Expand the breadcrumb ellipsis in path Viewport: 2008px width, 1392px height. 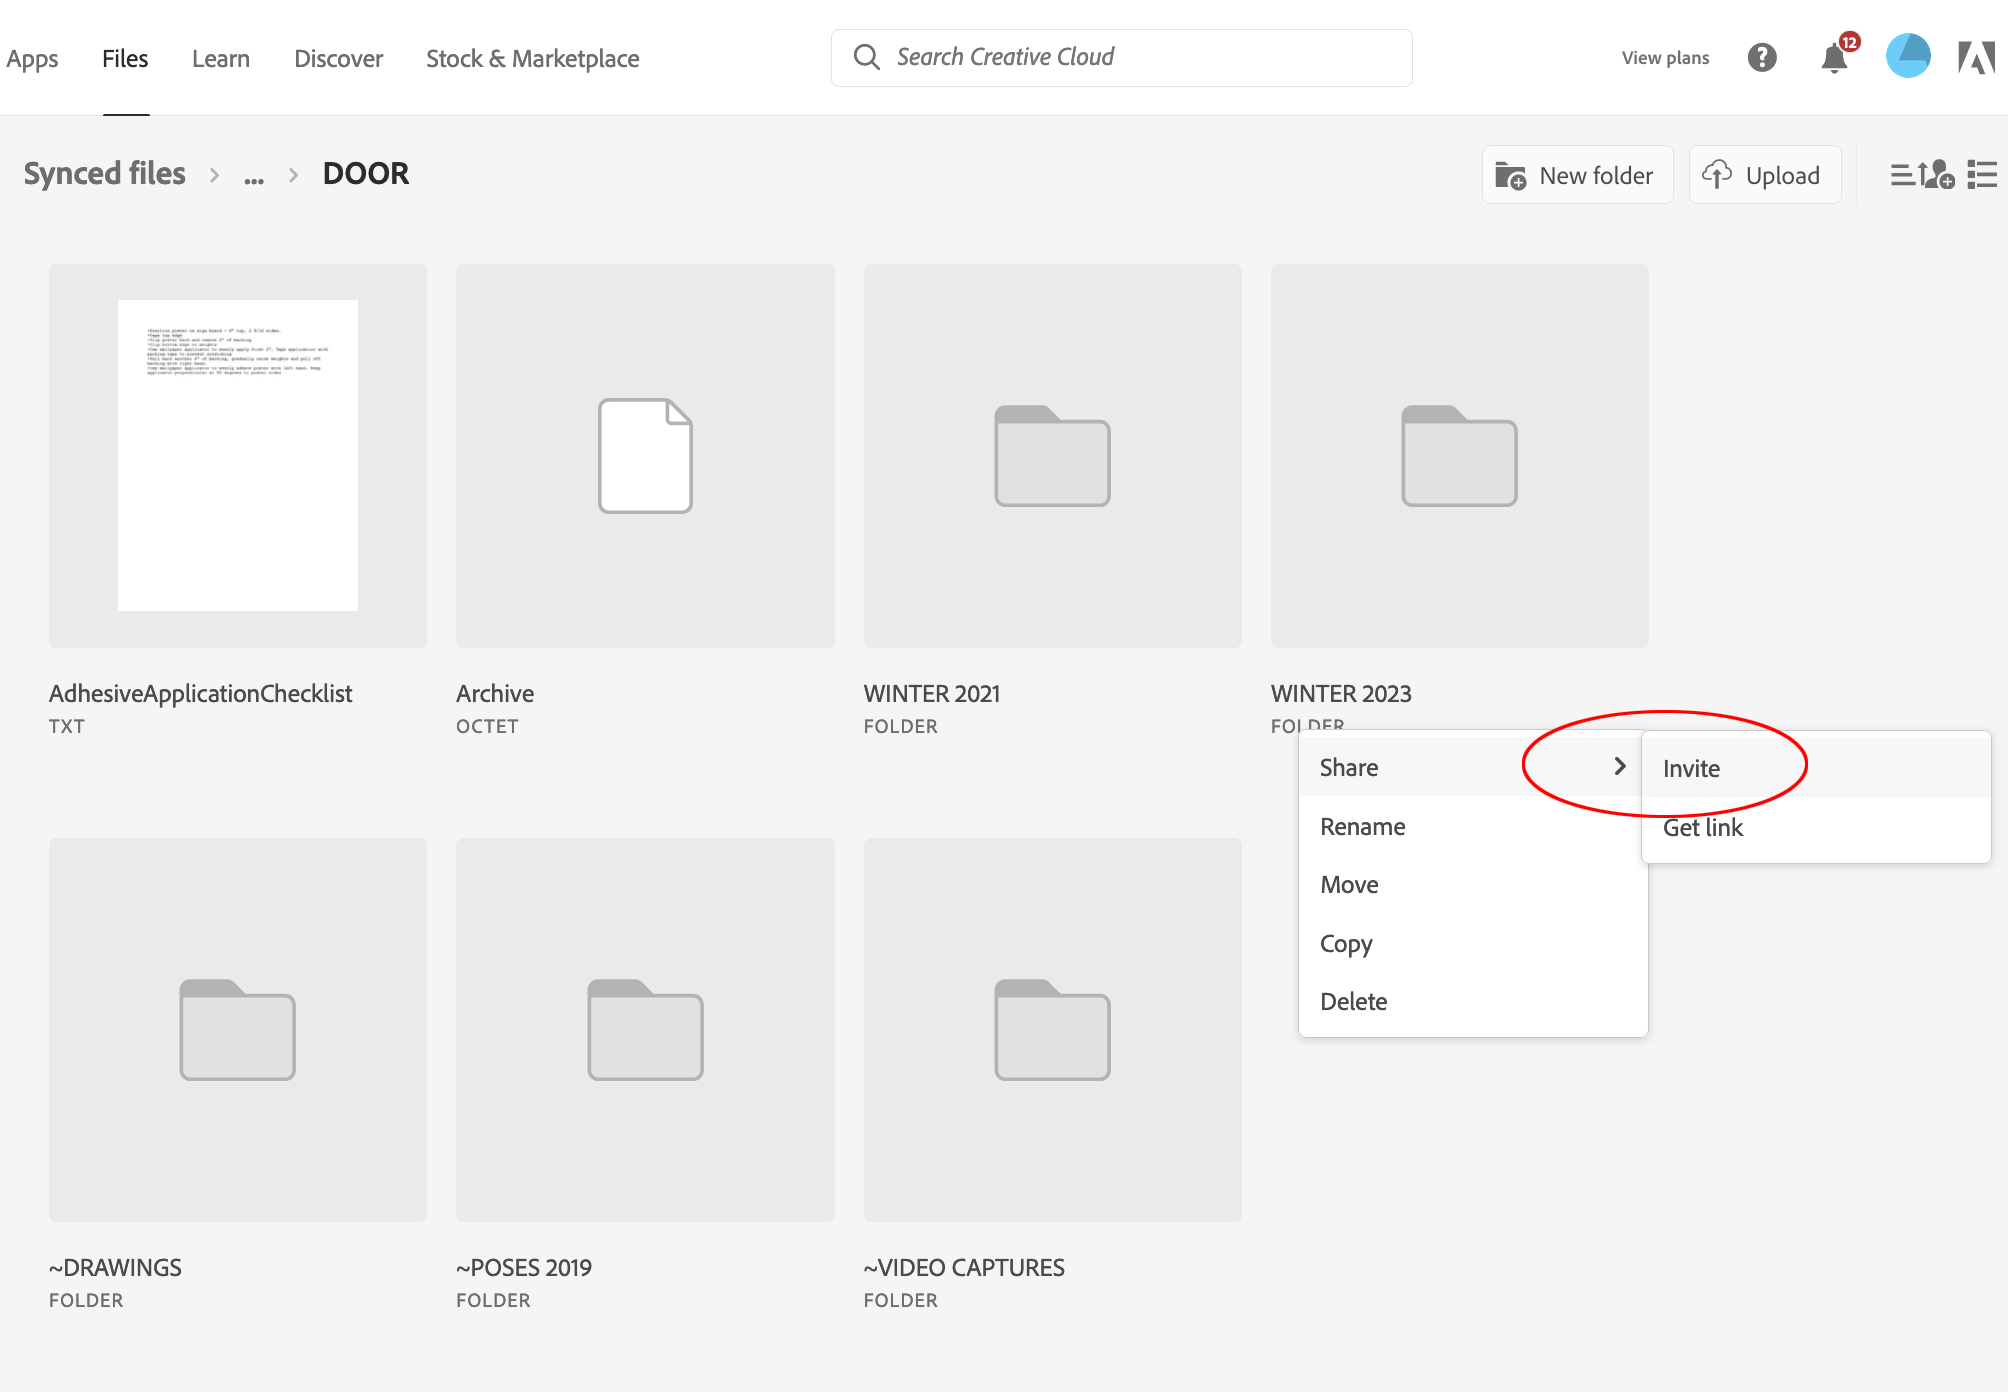tap(255, 175)
